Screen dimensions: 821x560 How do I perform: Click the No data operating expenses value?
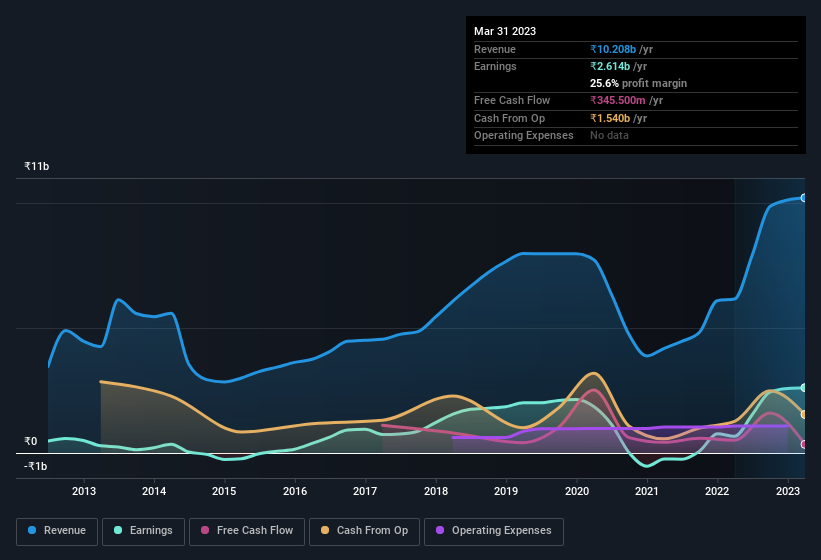609,135
